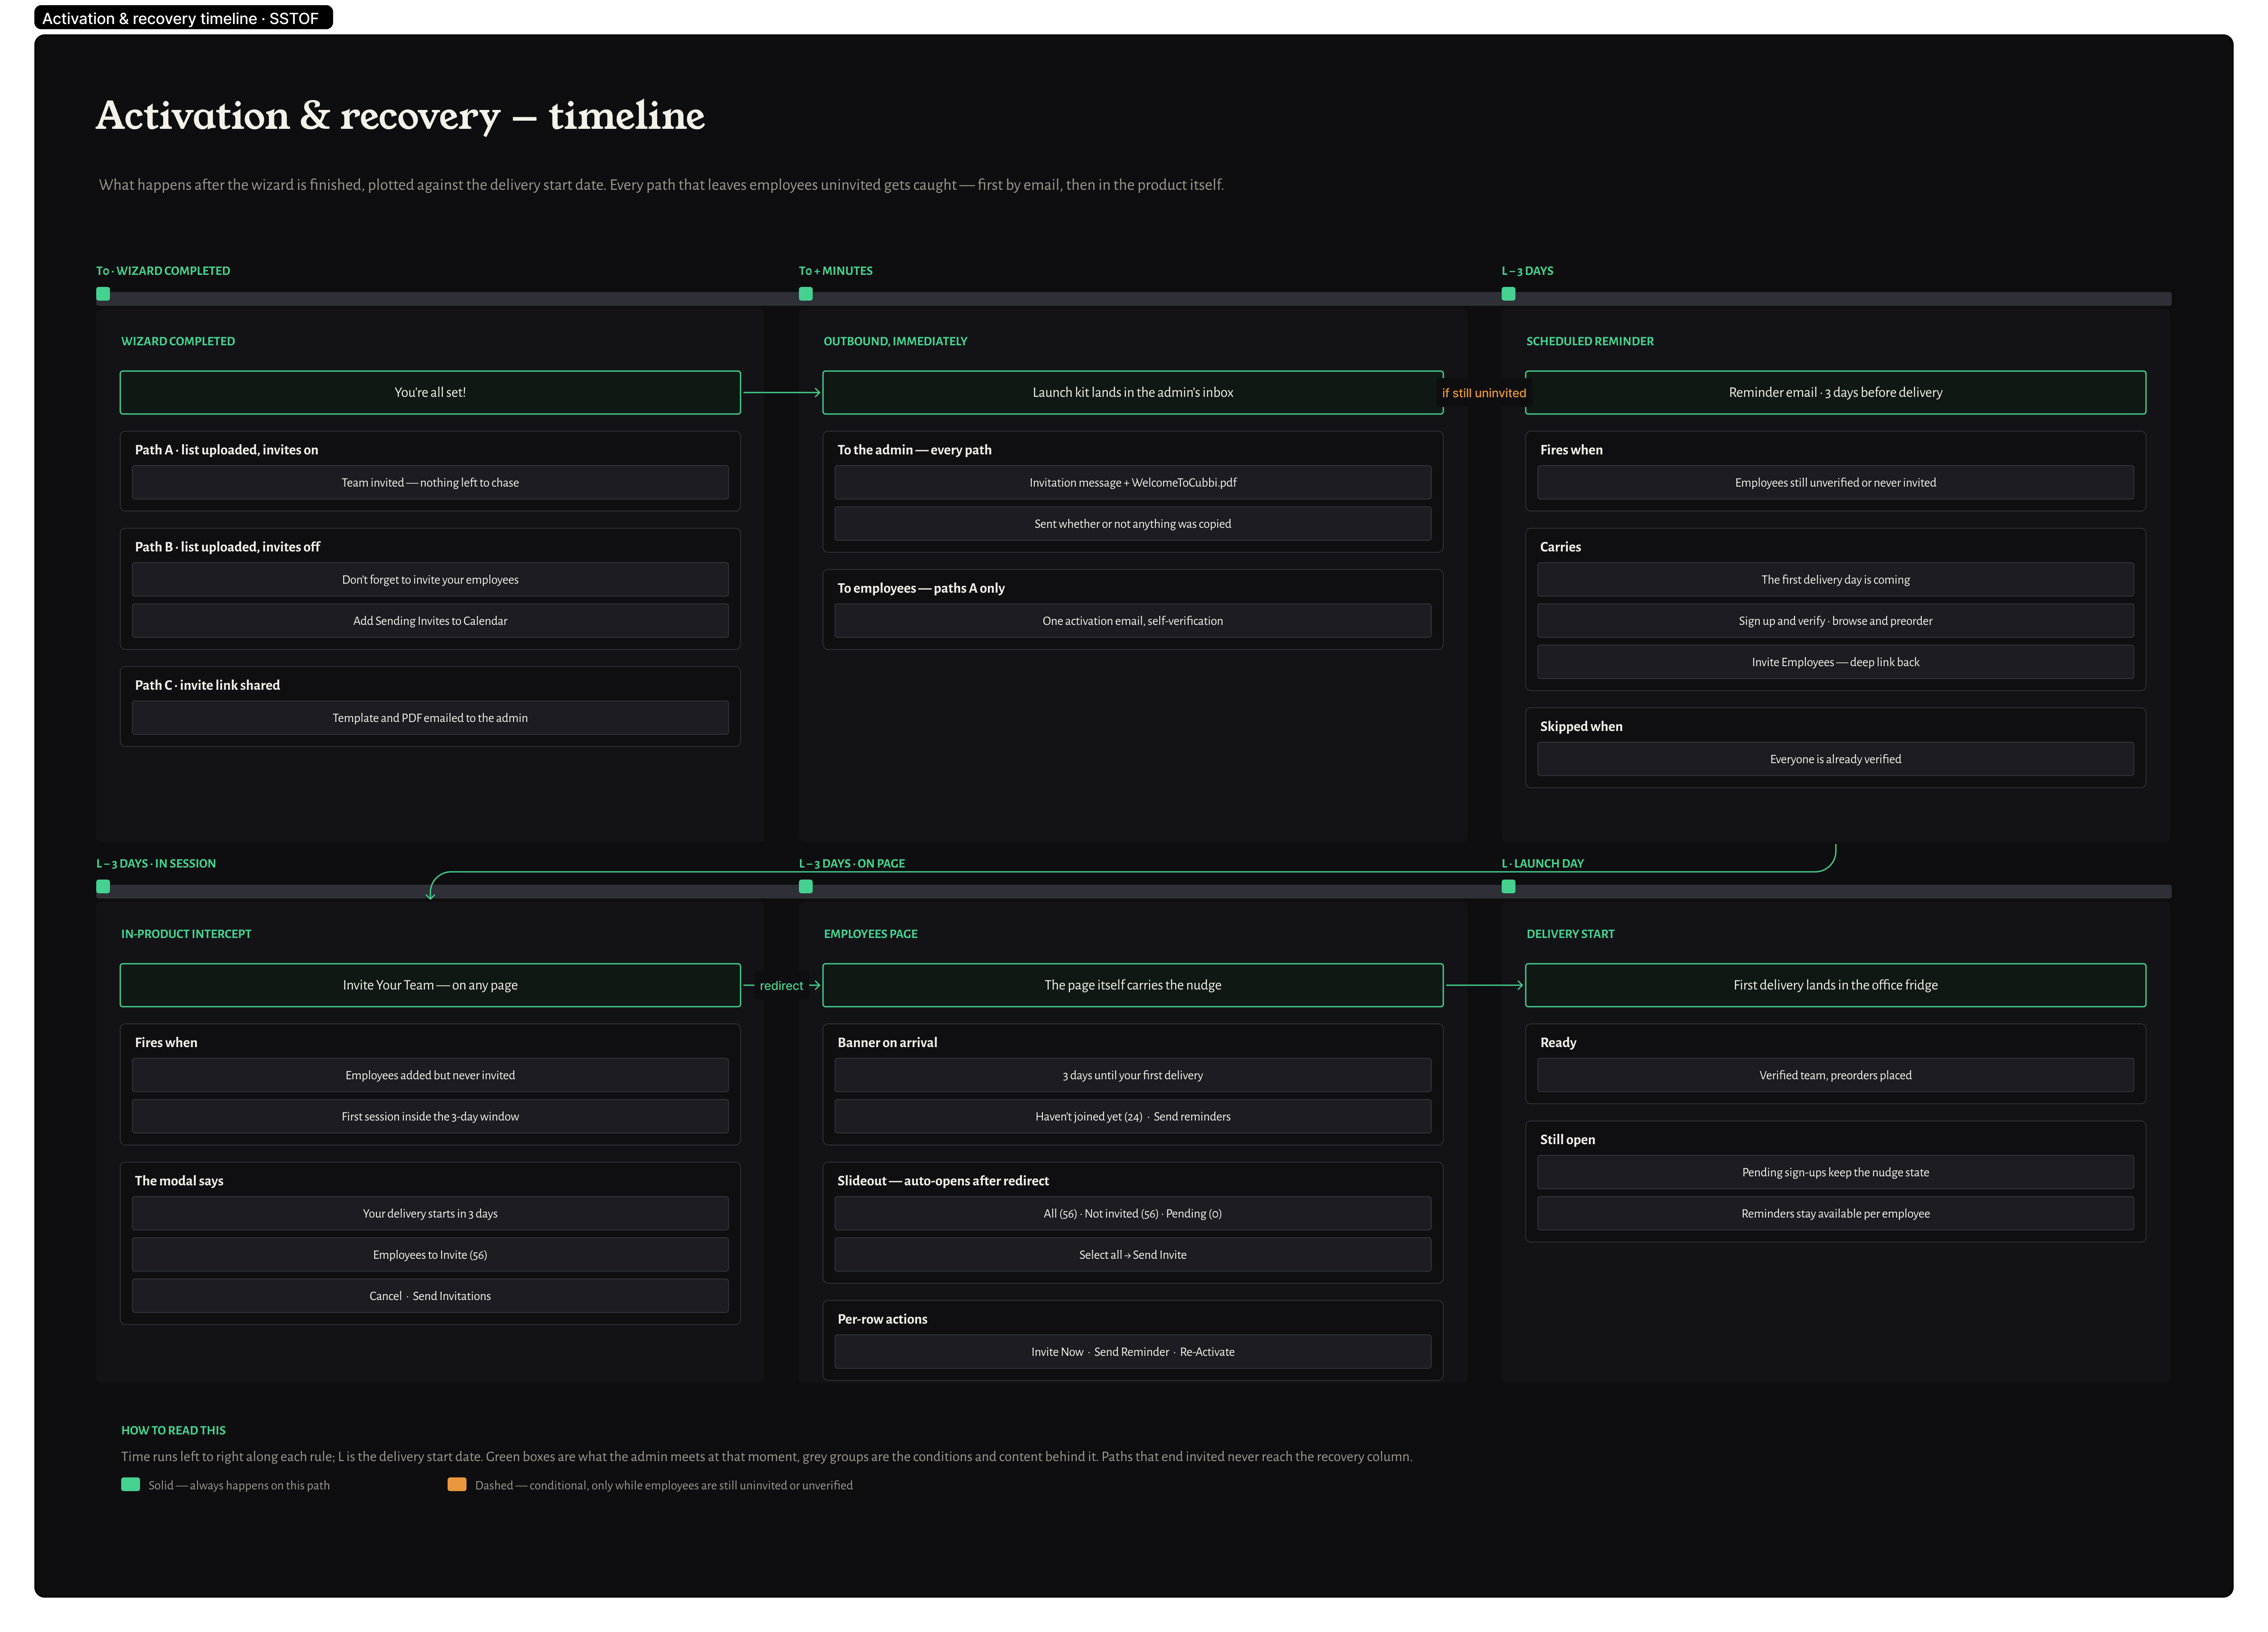Click "Pending sign-ups keep the nudge state"
2268x1632 pixels.
pos(1835,1172)
